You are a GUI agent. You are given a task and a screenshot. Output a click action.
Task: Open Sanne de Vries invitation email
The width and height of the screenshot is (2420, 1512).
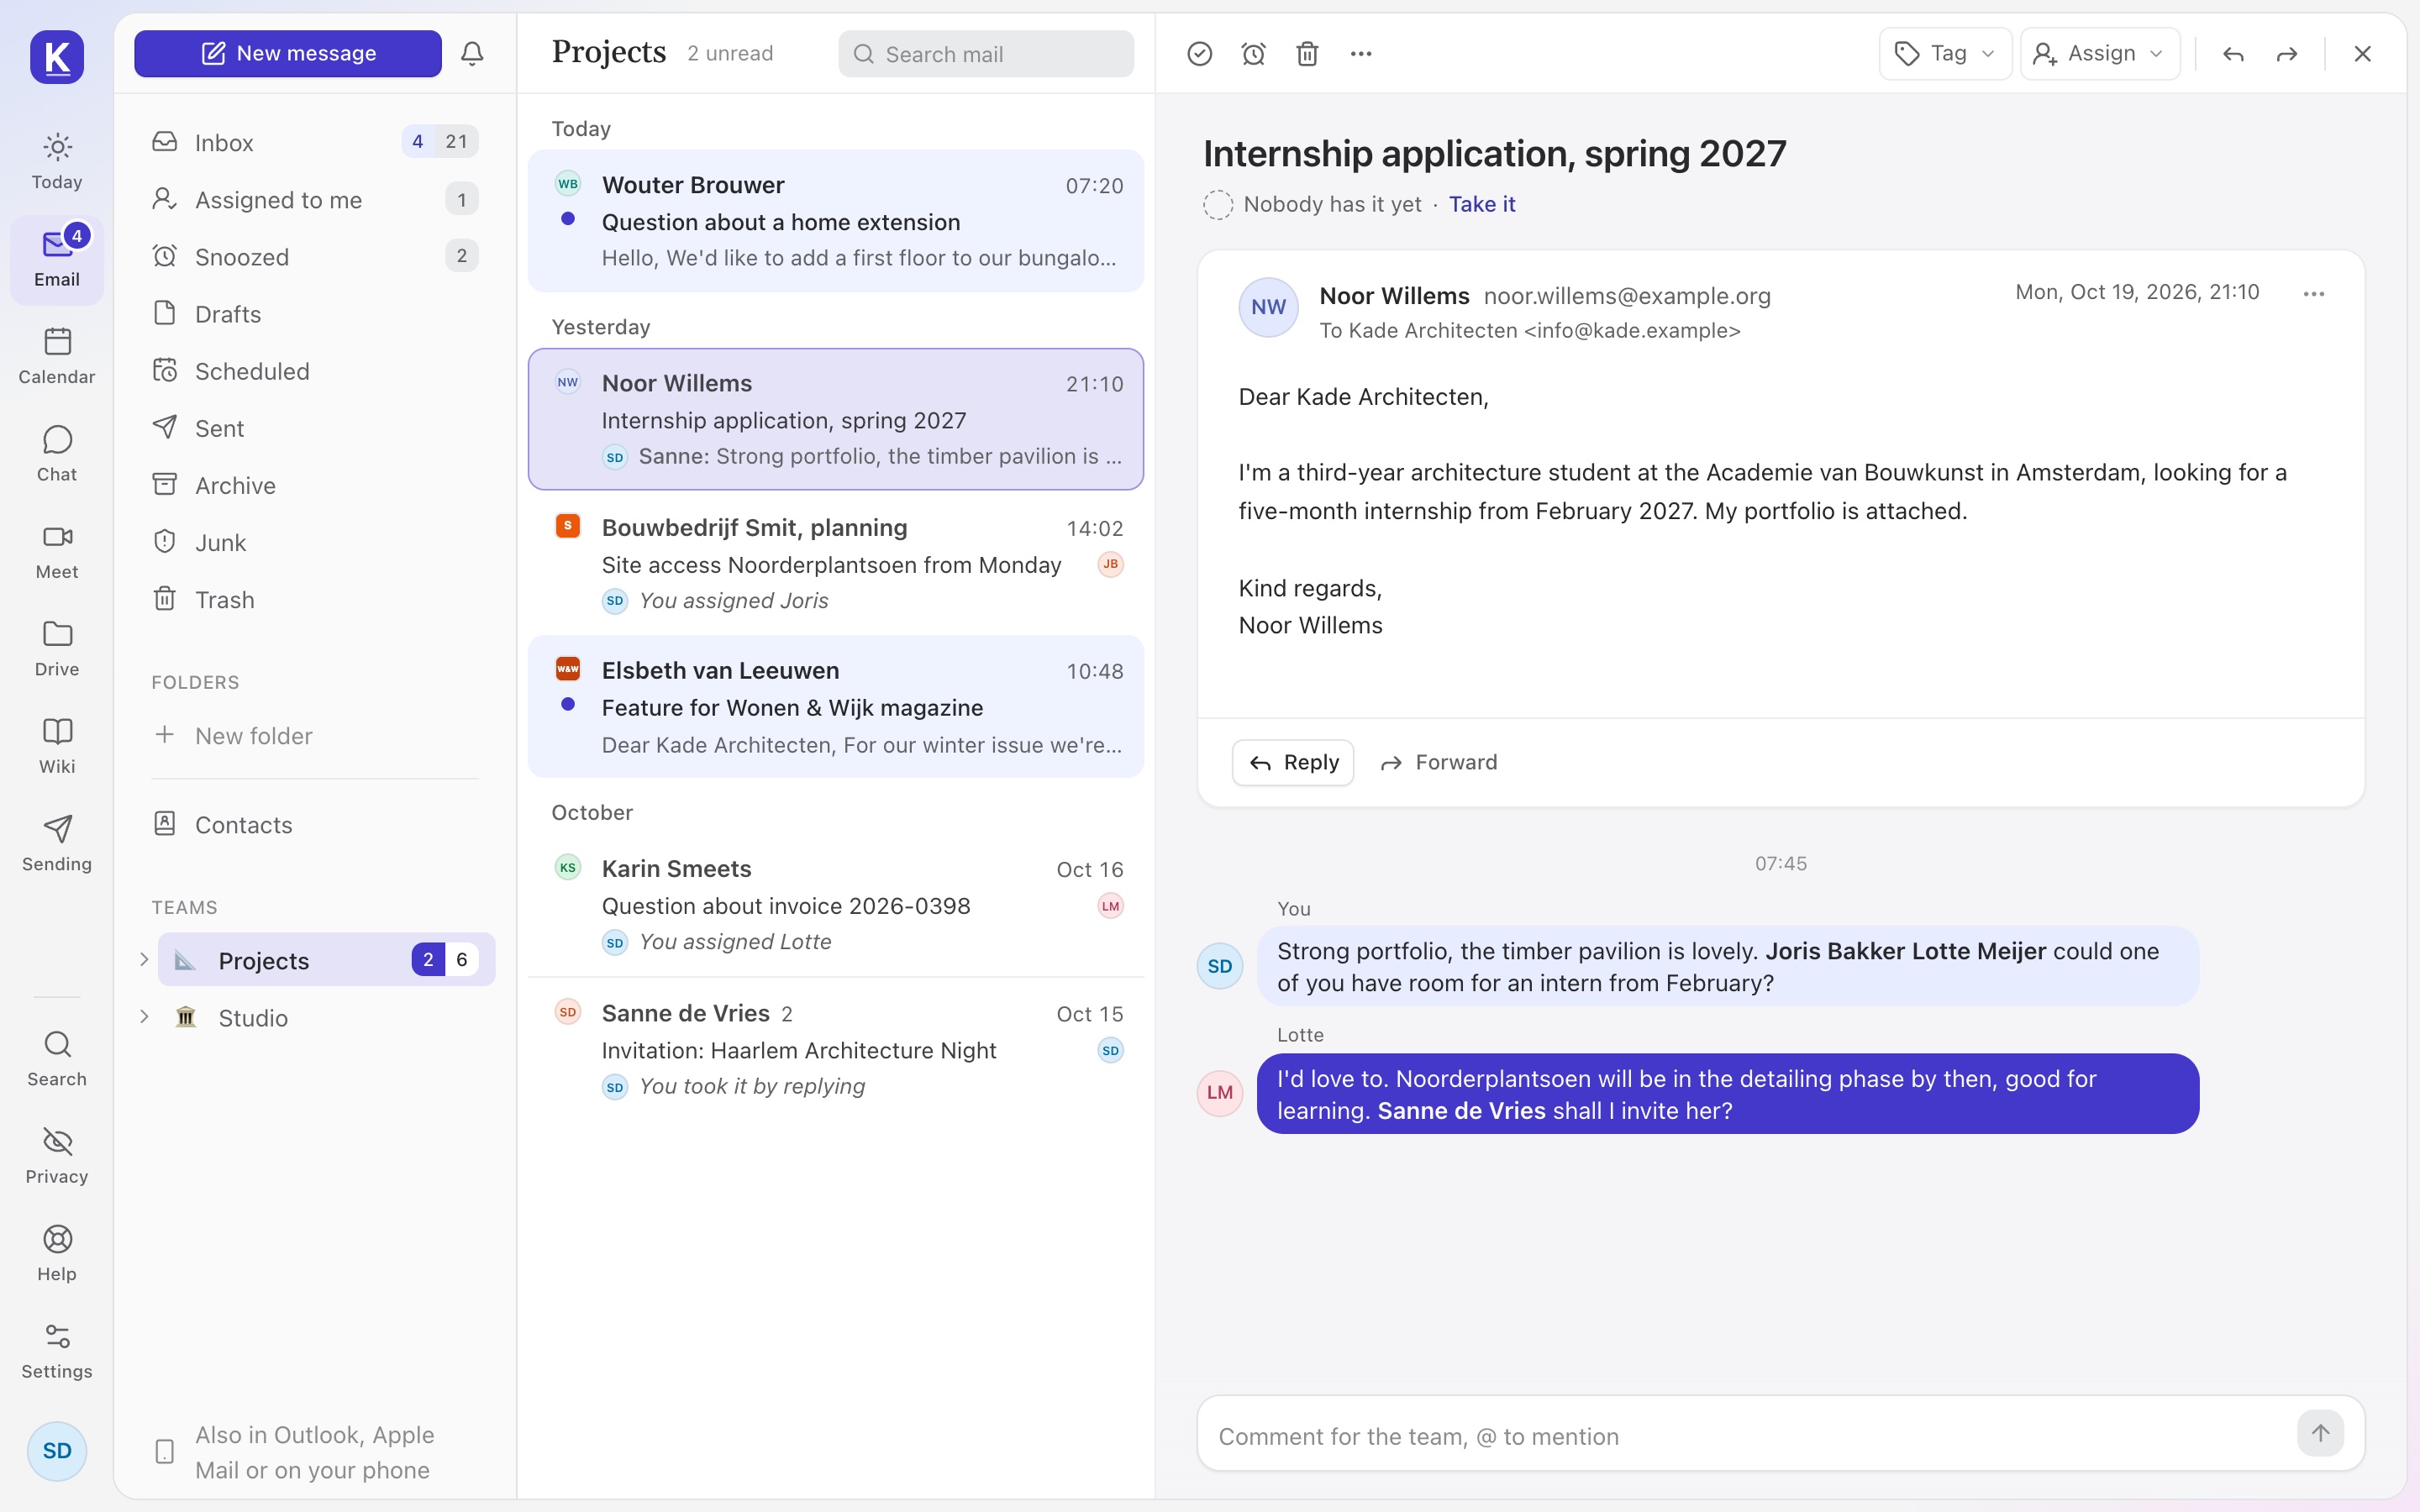(835, 1049)
